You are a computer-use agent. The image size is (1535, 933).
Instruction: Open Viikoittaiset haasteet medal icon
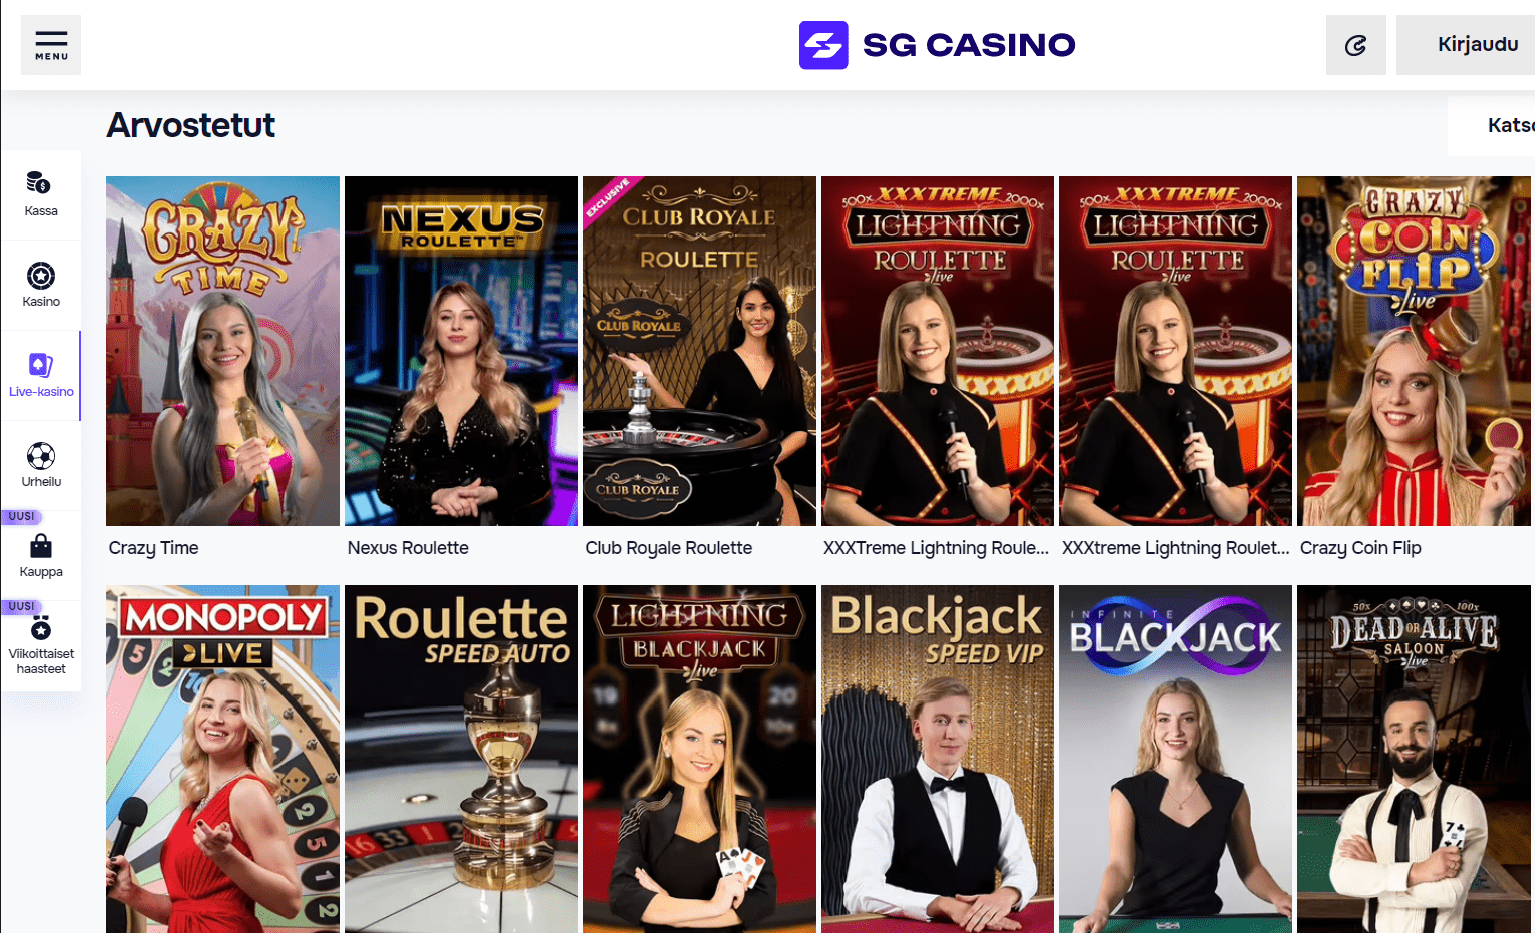tap(41, 628)
